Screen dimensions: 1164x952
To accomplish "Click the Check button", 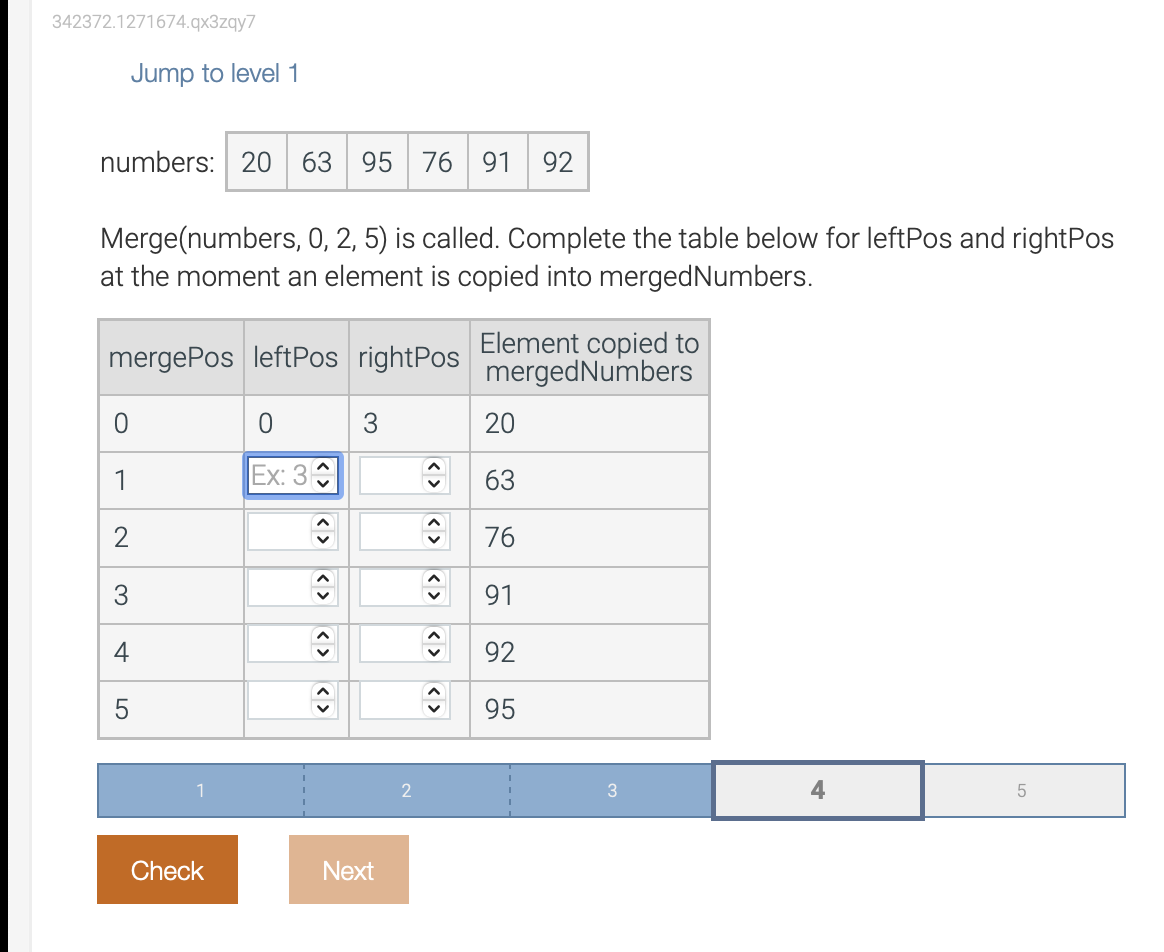I will coord(167,870).
